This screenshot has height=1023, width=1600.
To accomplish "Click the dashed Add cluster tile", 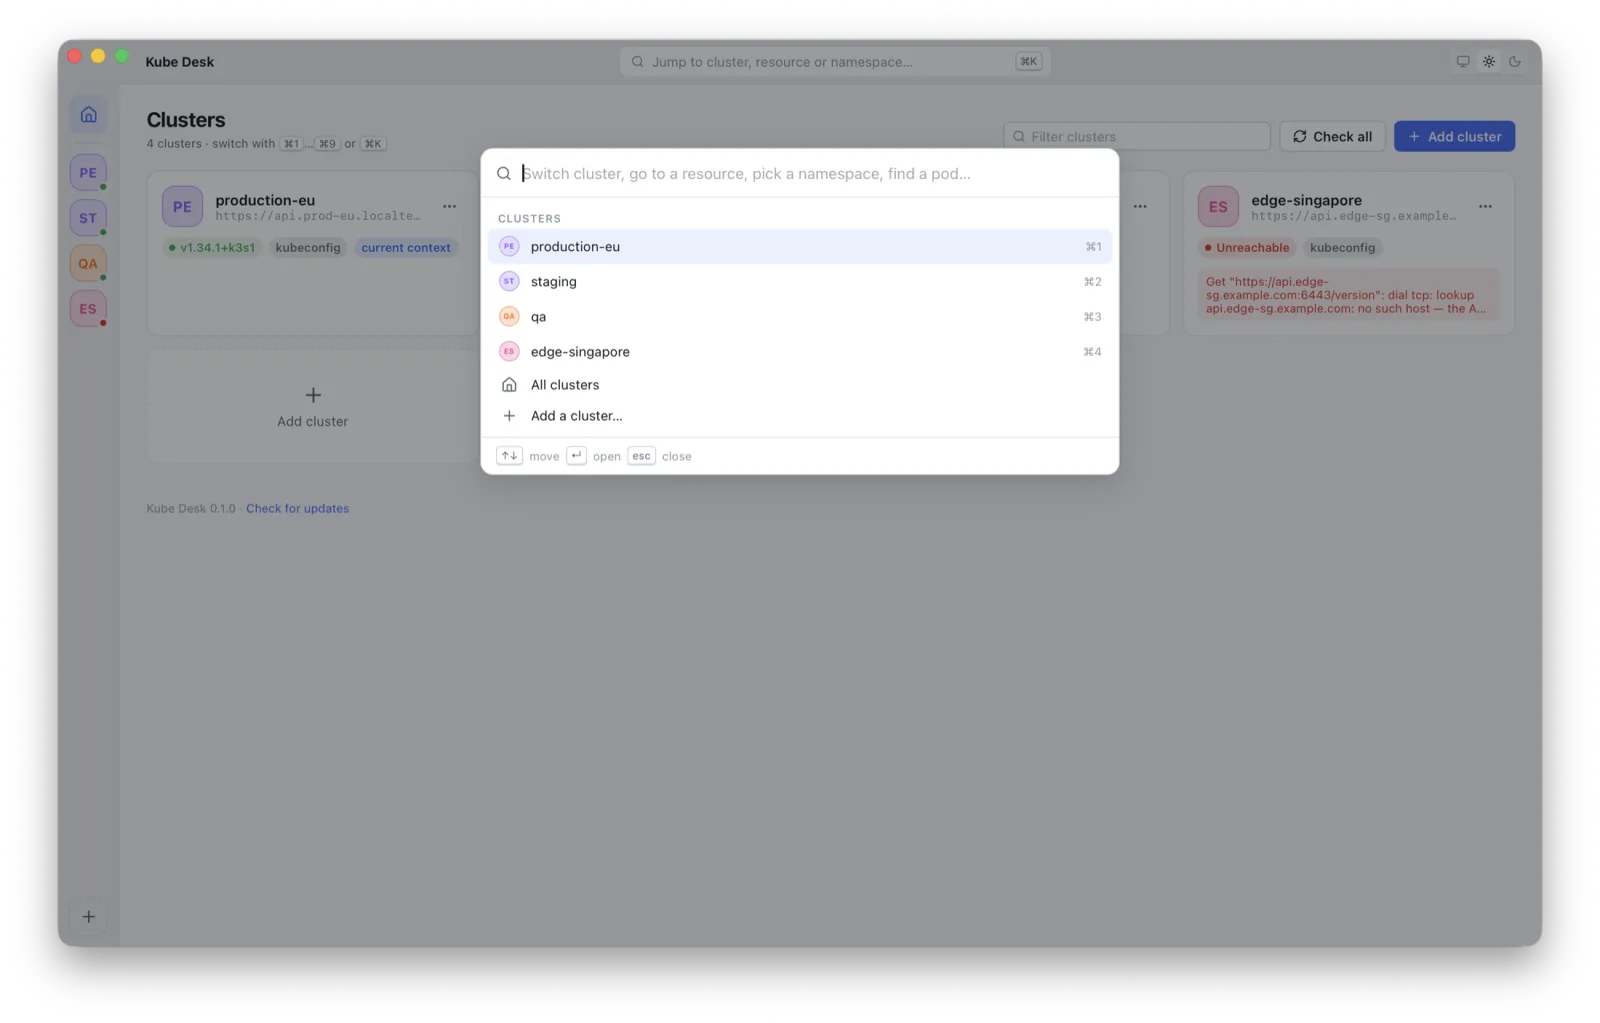I will click(312, 406).
